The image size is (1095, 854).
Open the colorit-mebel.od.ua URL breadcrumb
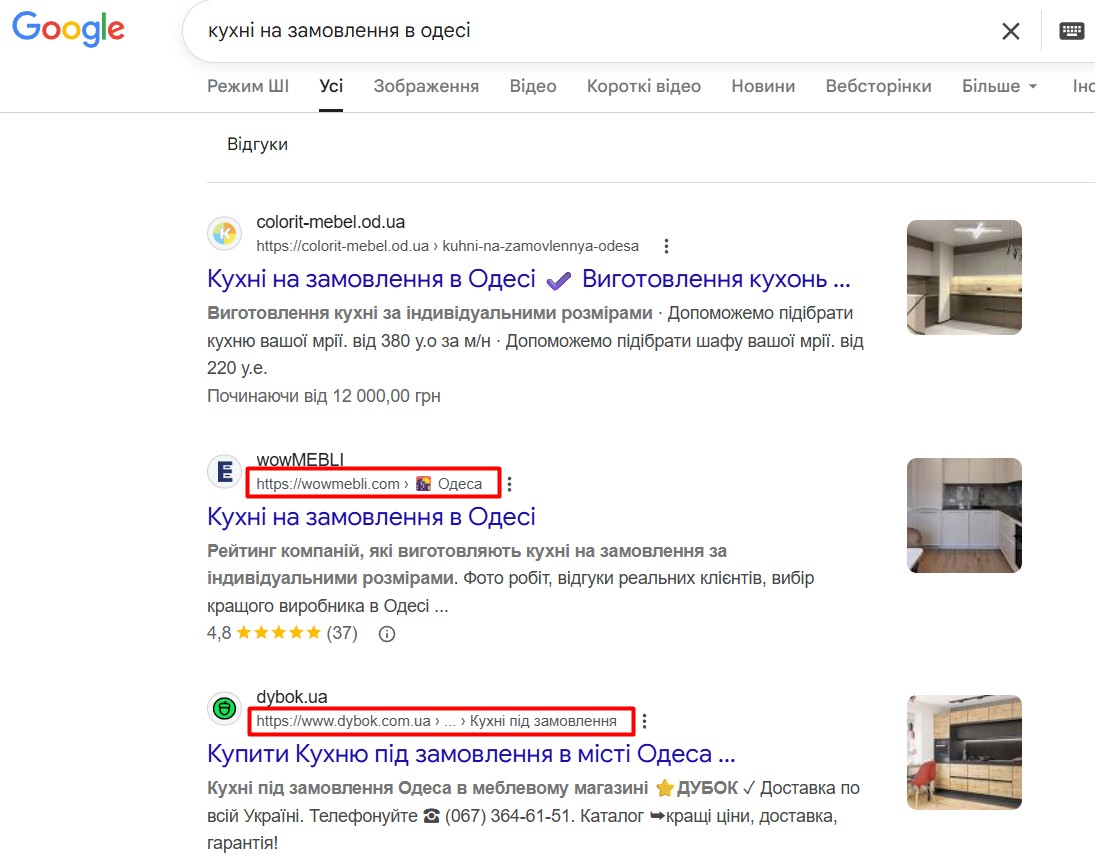(x=447, y=246)
